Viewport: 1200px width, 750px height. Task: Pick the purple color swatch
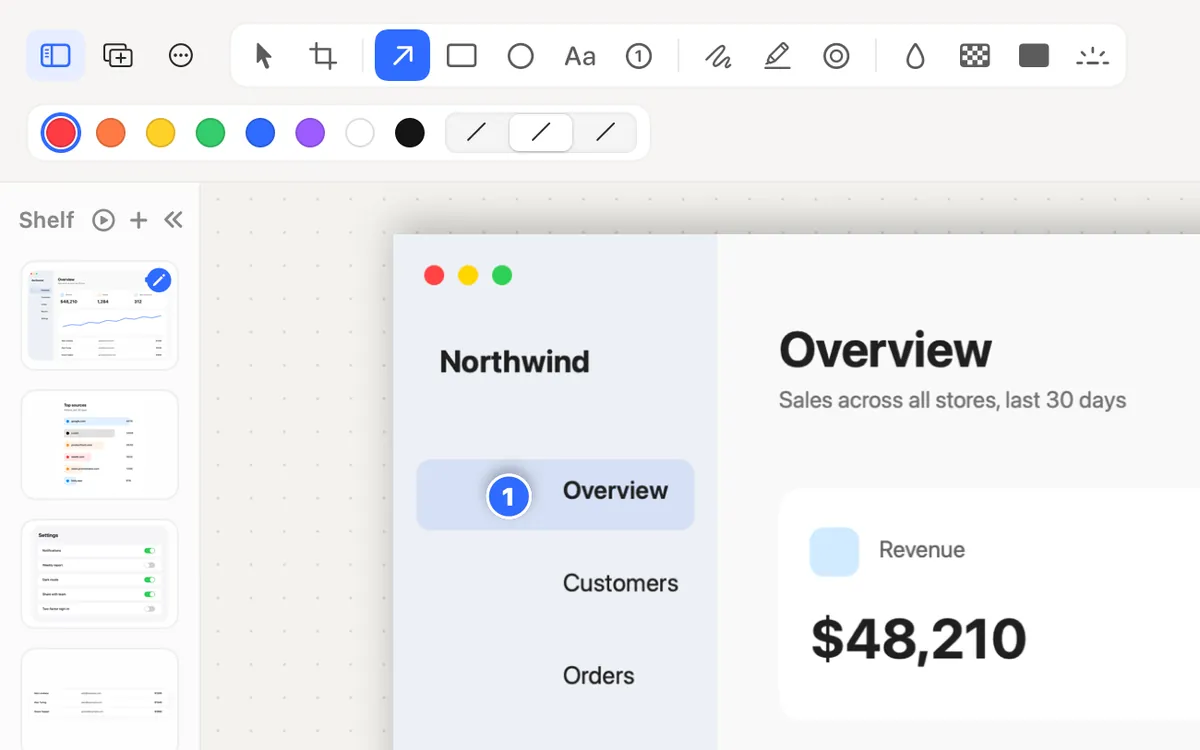pyautogui.click(x=310, y=132)
